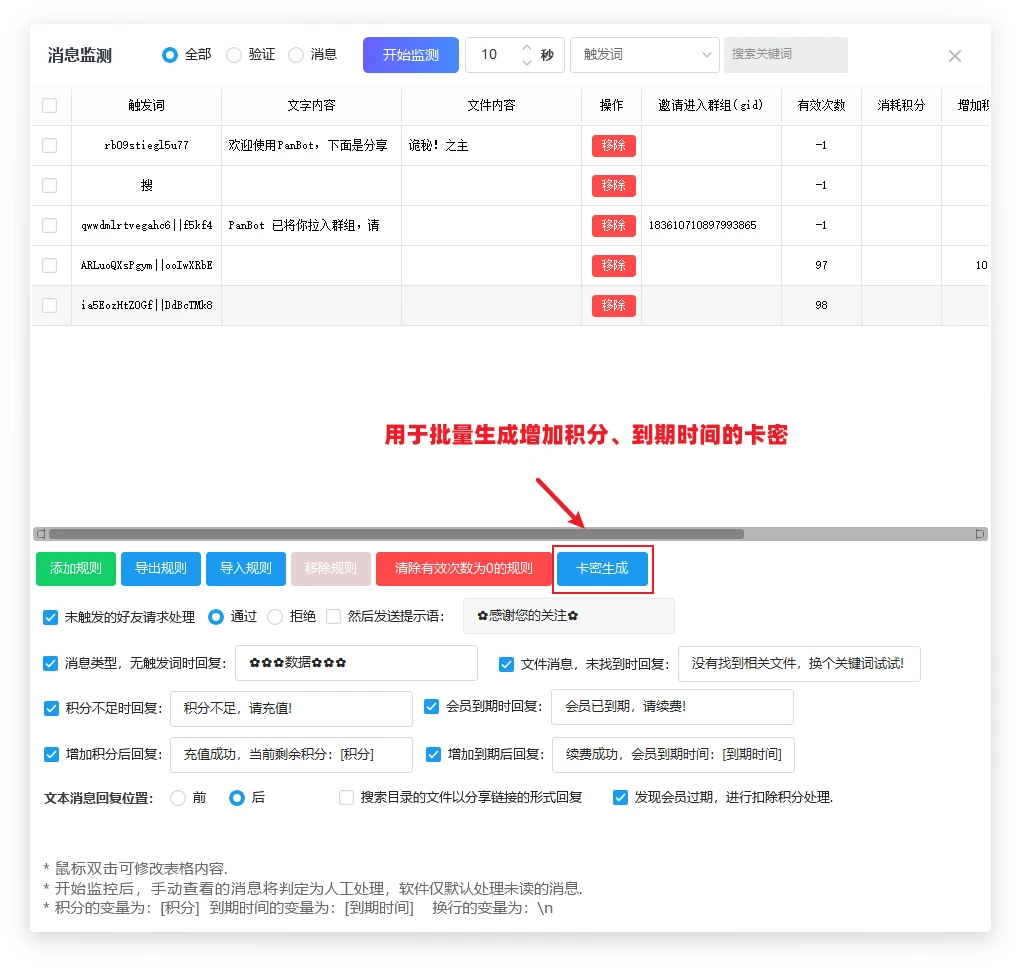
Task: Click right arrow of horizontal scrollbar
Action: click(980, 534)
